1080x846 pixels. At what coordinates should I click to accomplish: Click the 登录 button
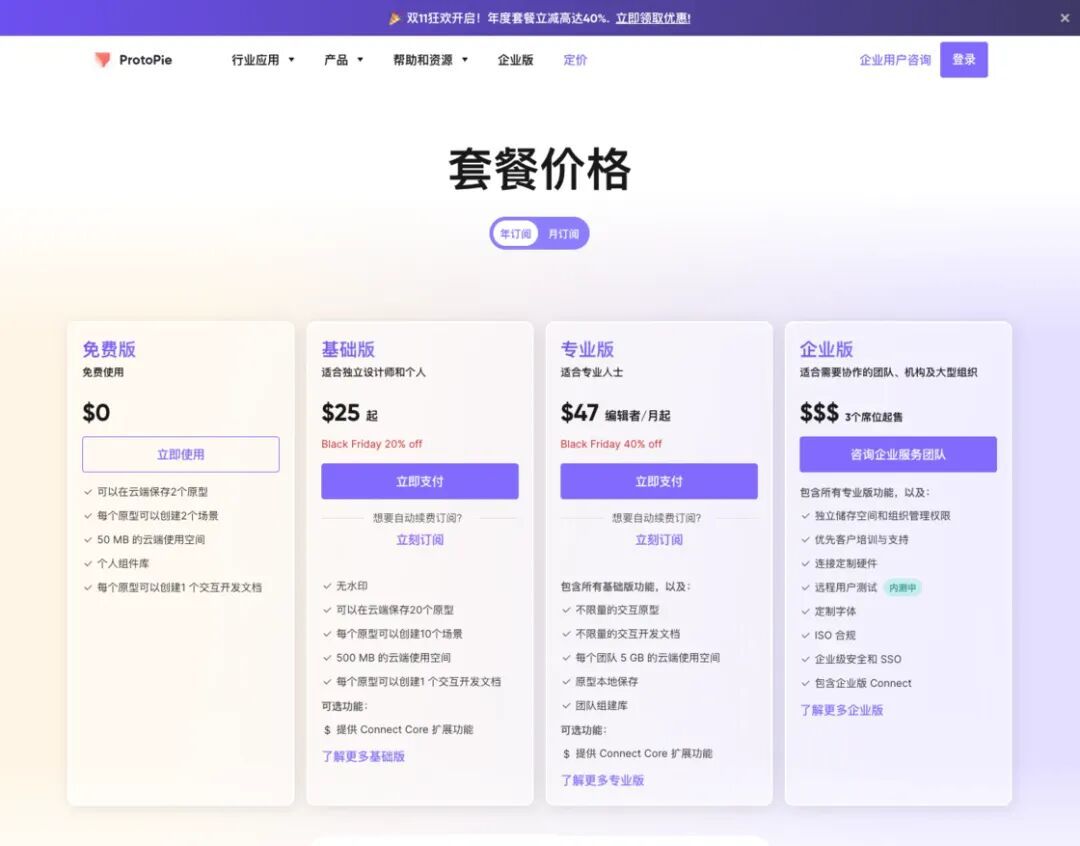point(964,60)
